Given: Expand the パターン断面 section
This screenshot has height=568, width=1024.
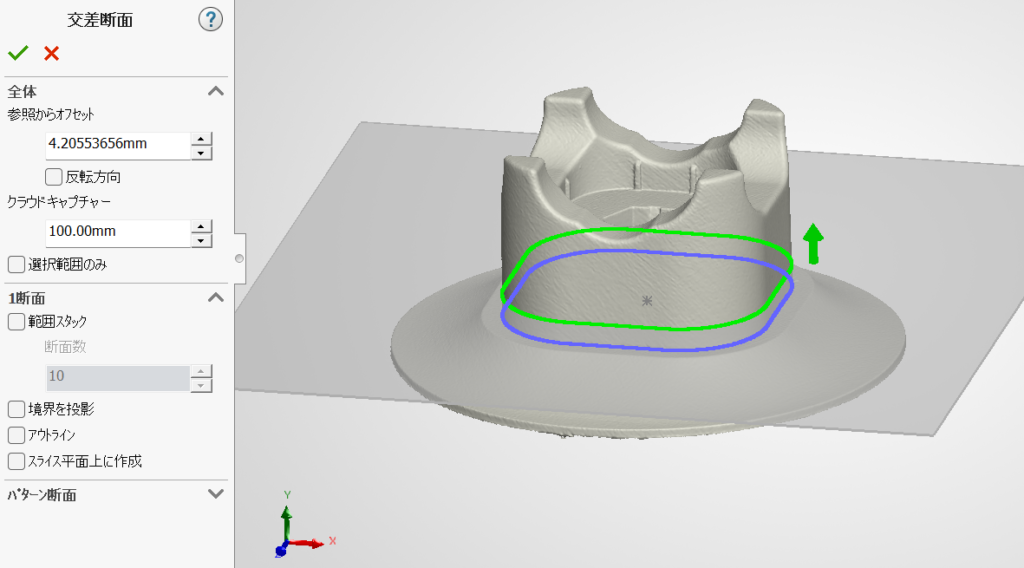Looking at the screenshot, I should pyautogui.click(x=215, y=494).
